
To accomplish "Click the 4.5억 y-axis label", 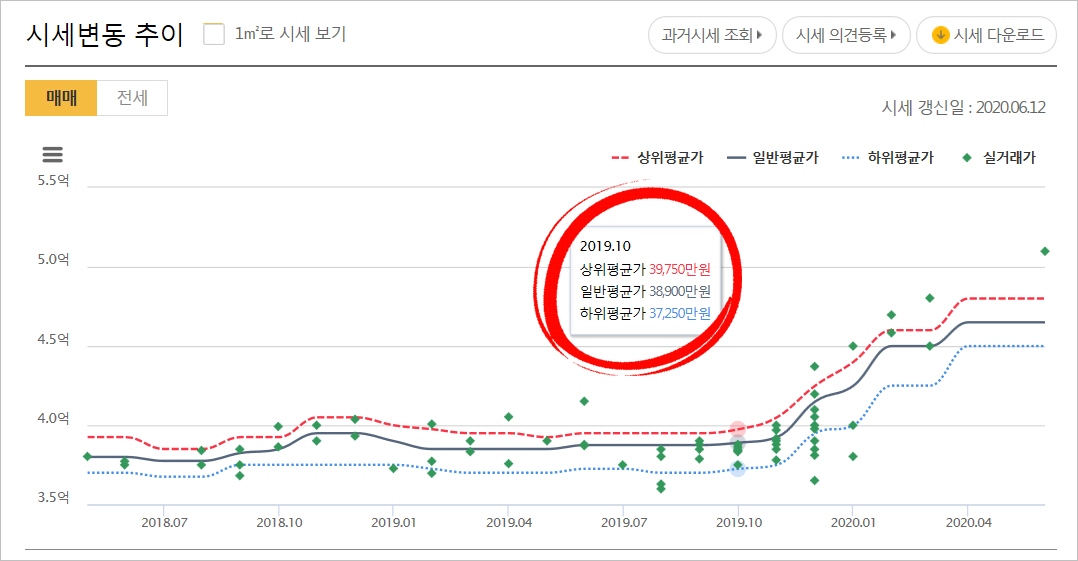I will pos(54,340).
